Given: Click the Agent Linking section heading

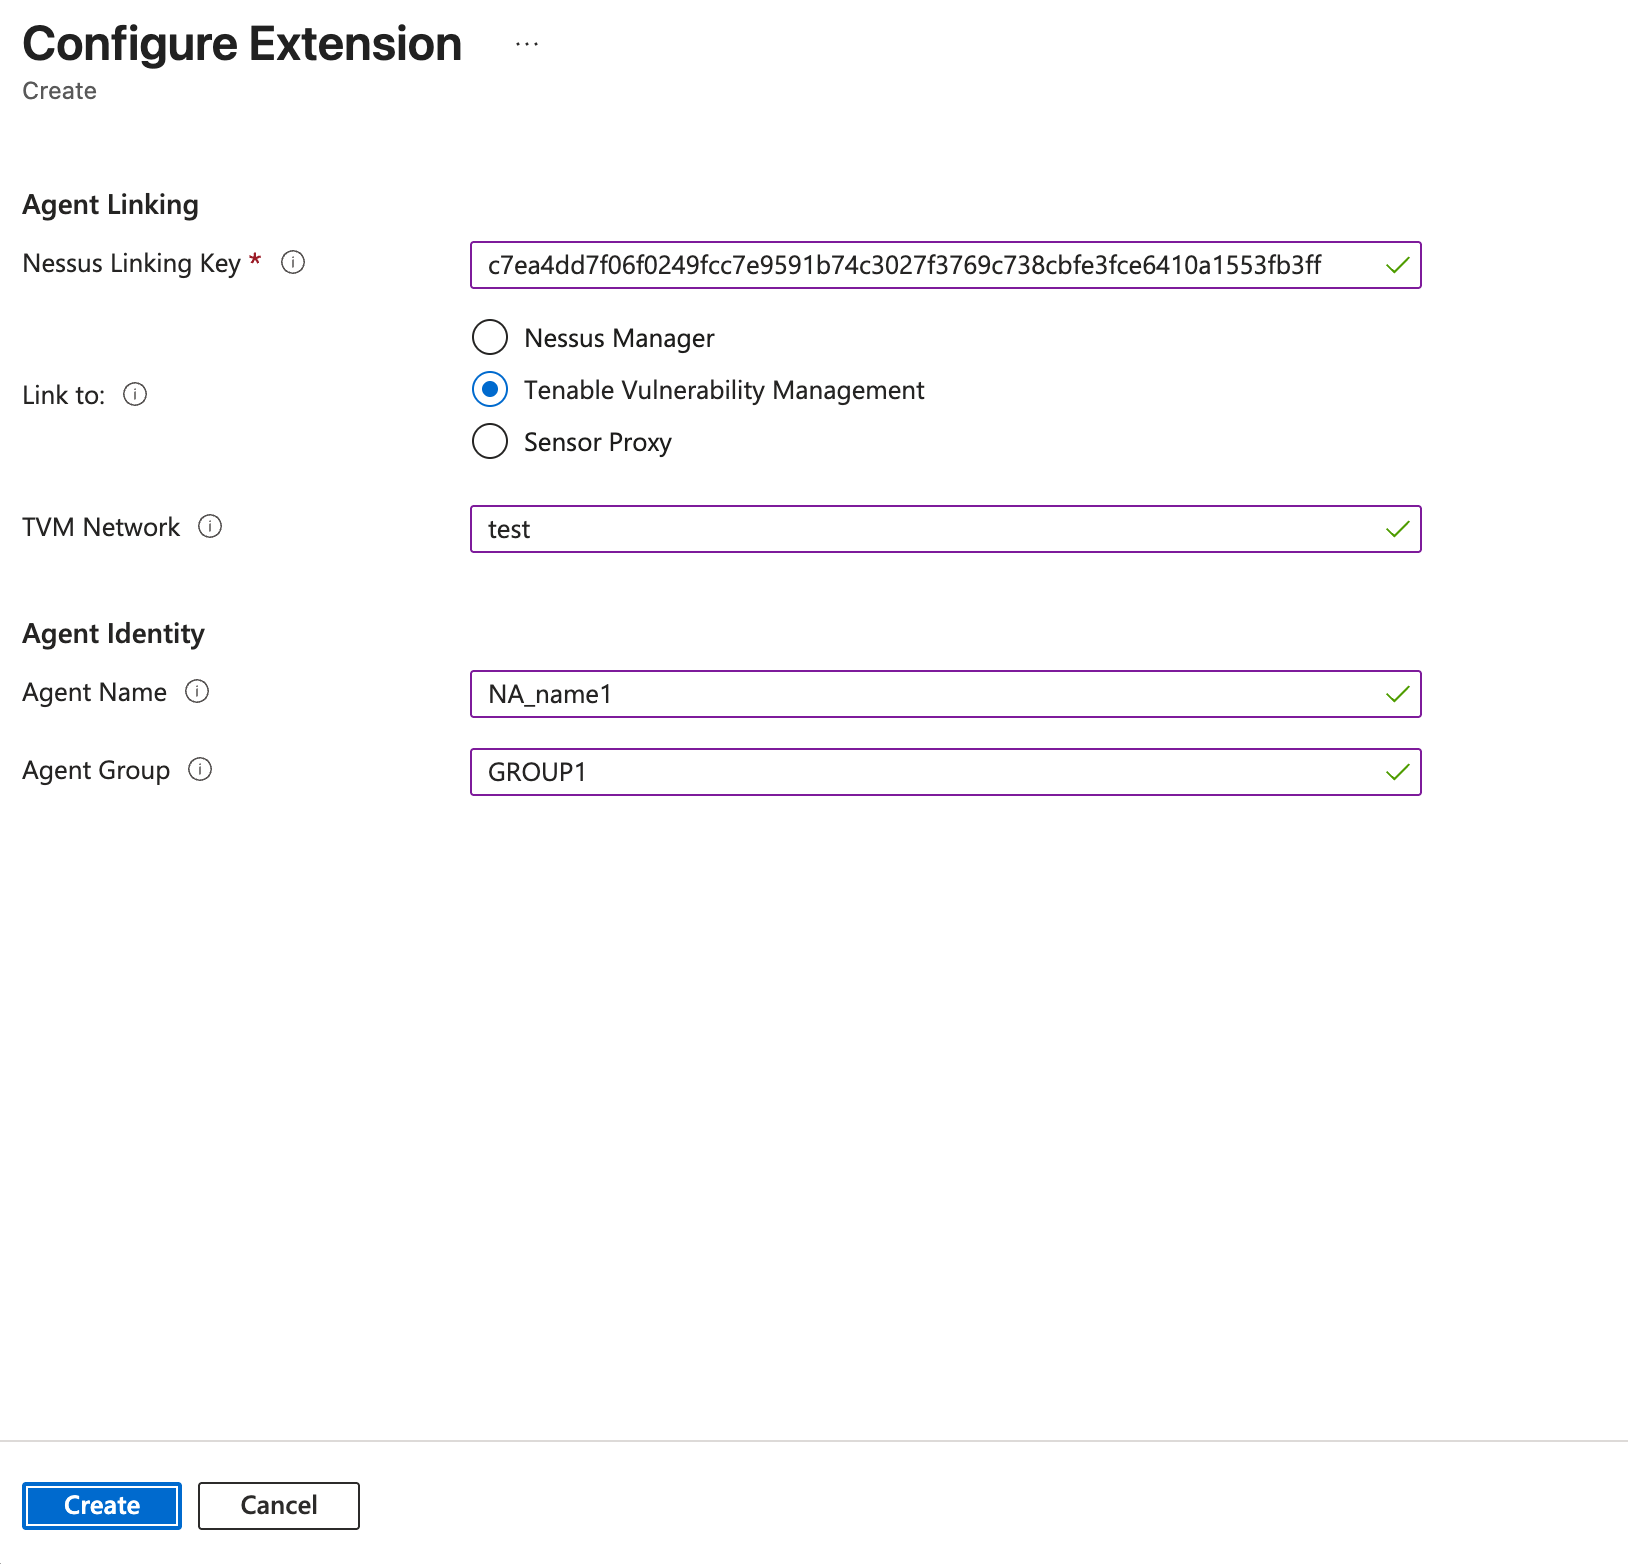Looking at the screenshot, I should (x=111, y=205).
